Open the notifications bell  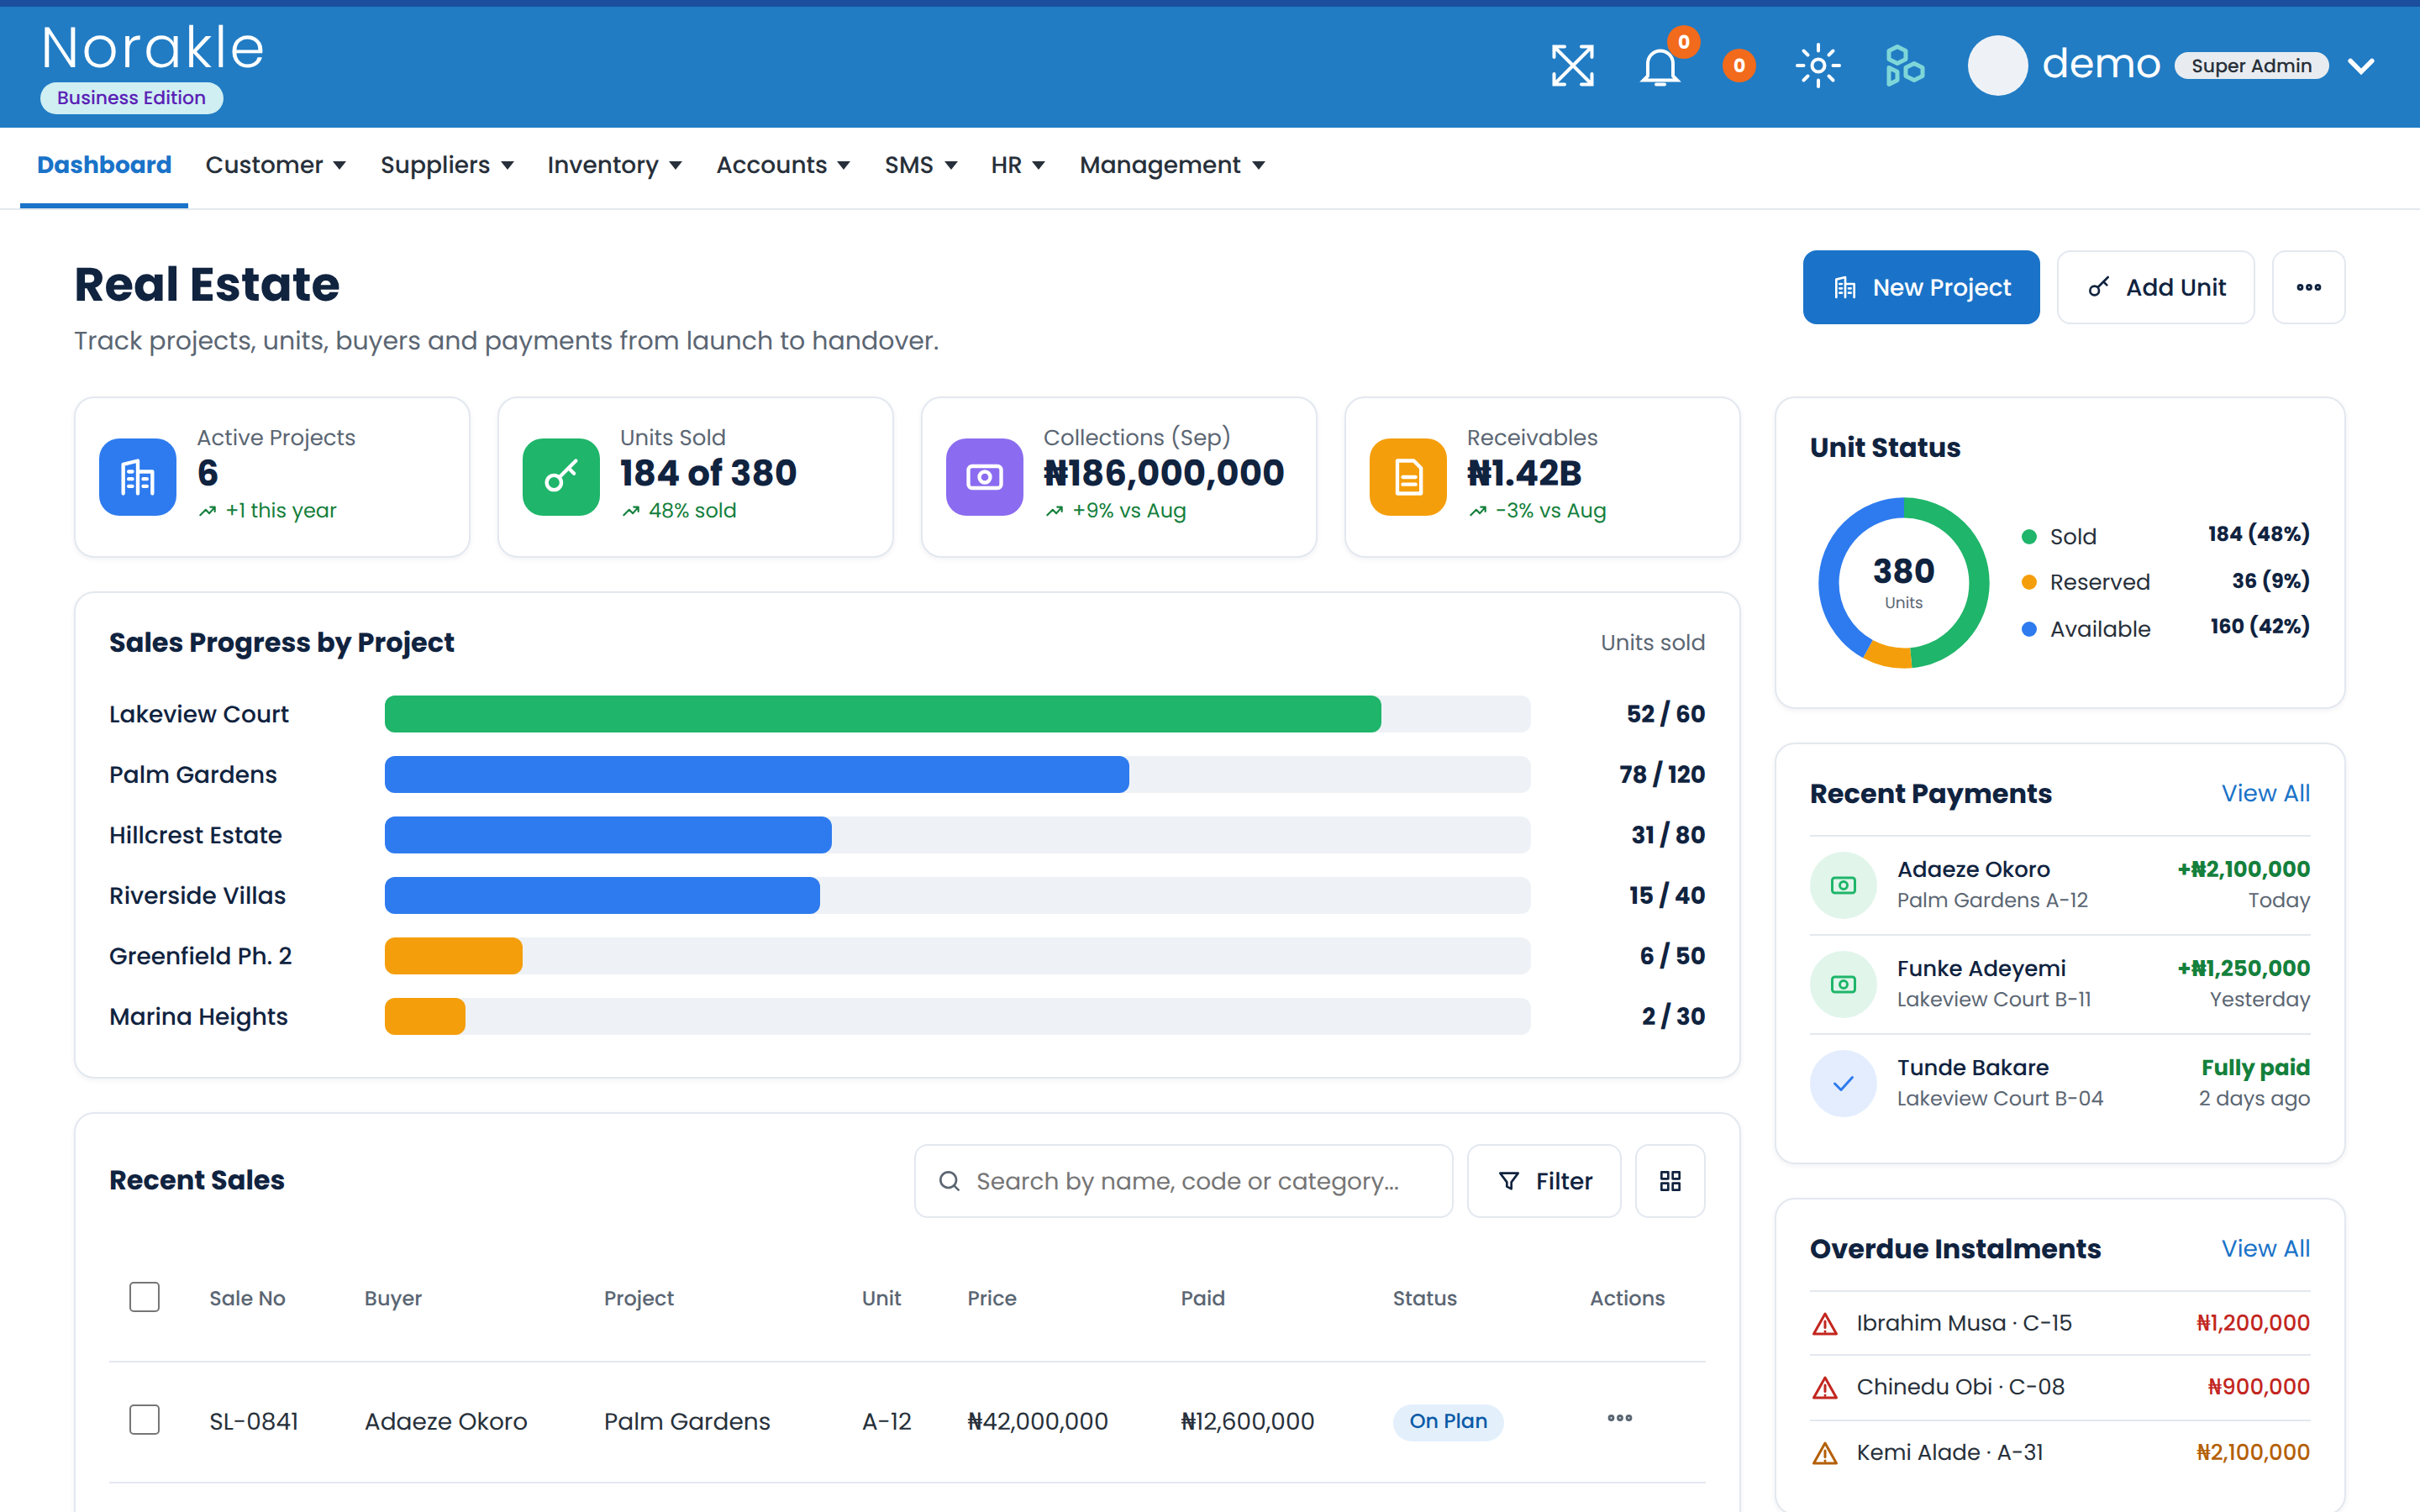click(x=1660, y=66)
